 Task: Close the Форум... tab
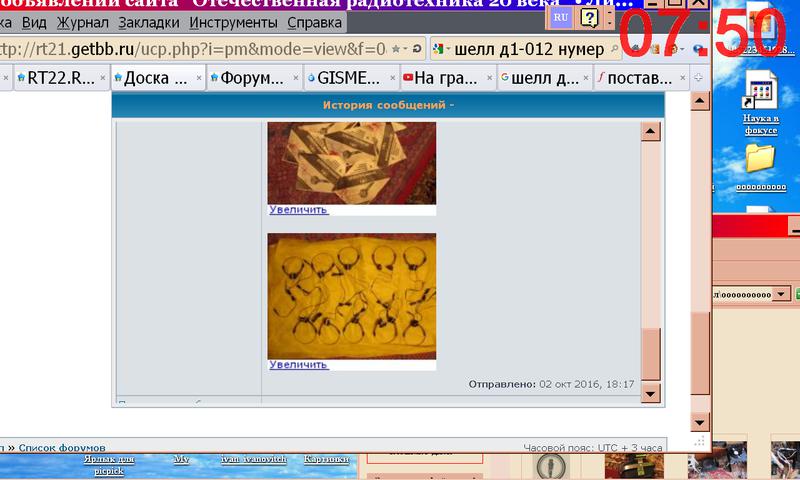pos(295,78)
